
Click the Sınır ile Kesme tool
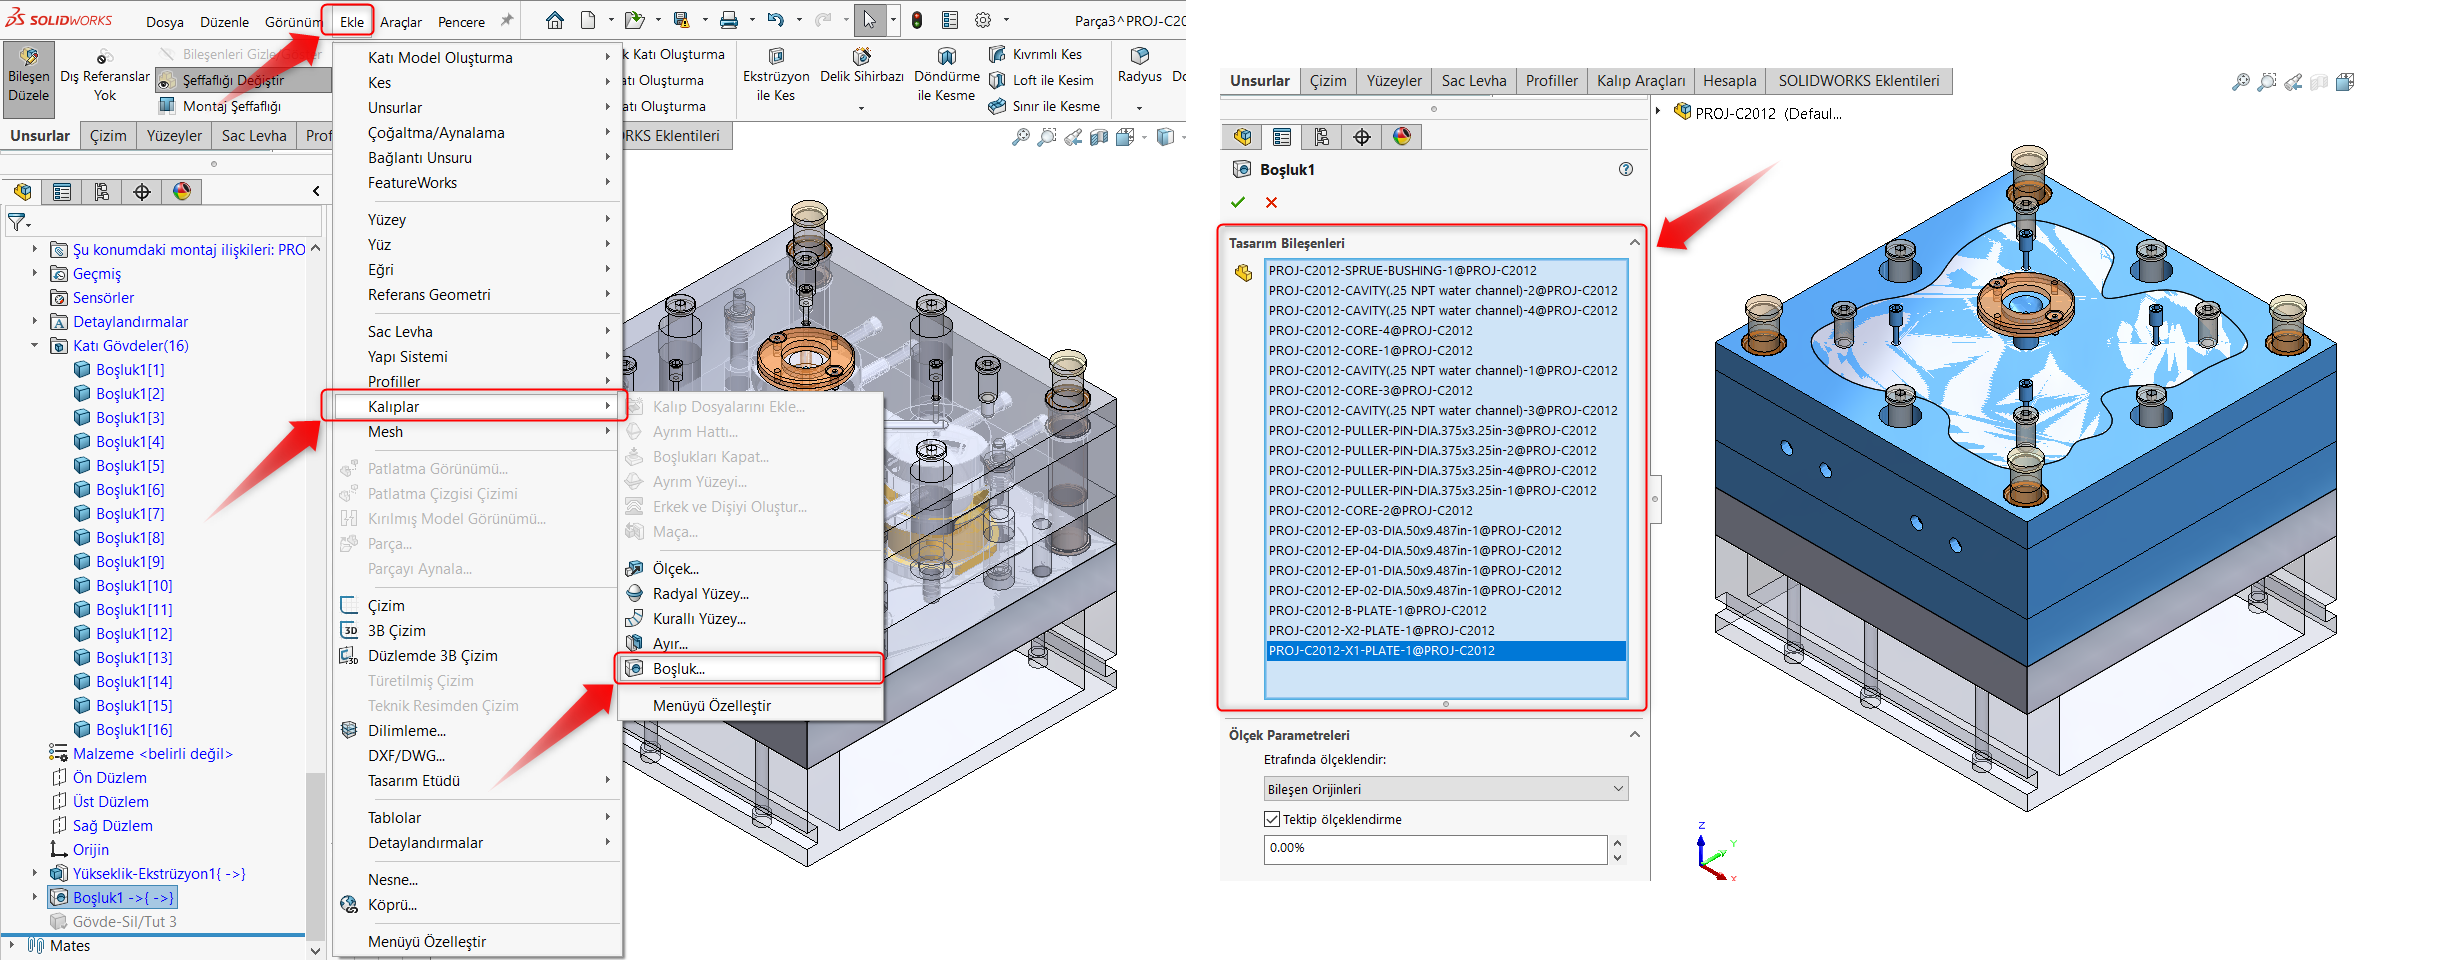pyautogui.click(x=1045, y=106)
